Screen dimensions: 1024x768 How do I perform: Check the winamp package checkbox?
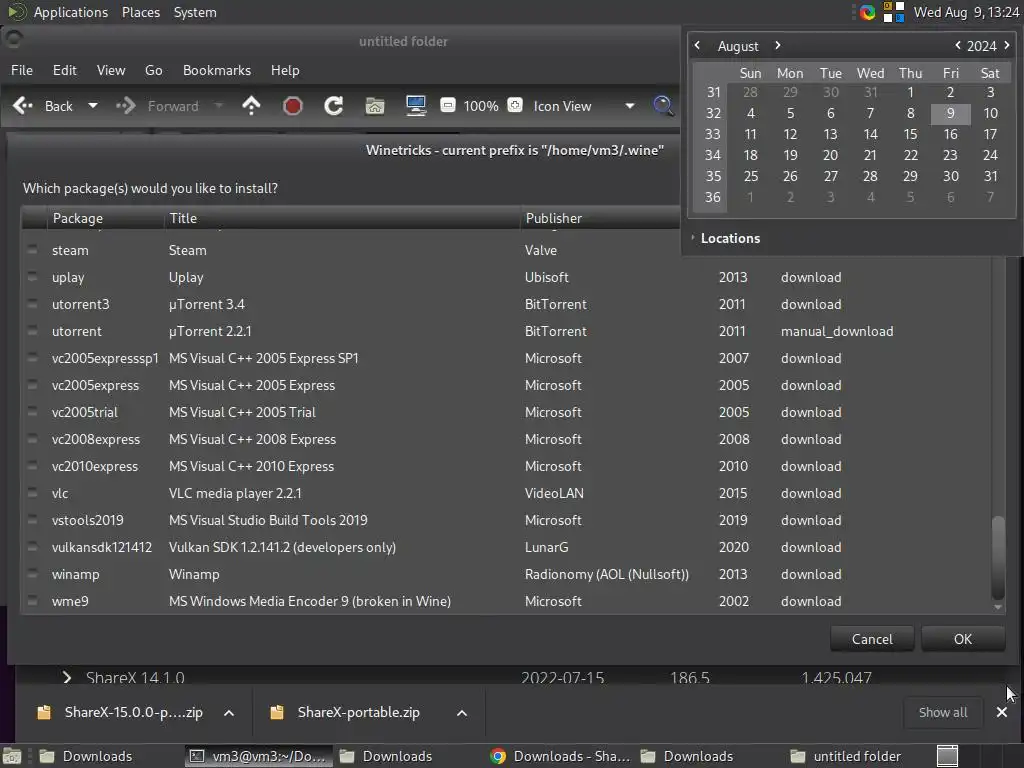32,574
